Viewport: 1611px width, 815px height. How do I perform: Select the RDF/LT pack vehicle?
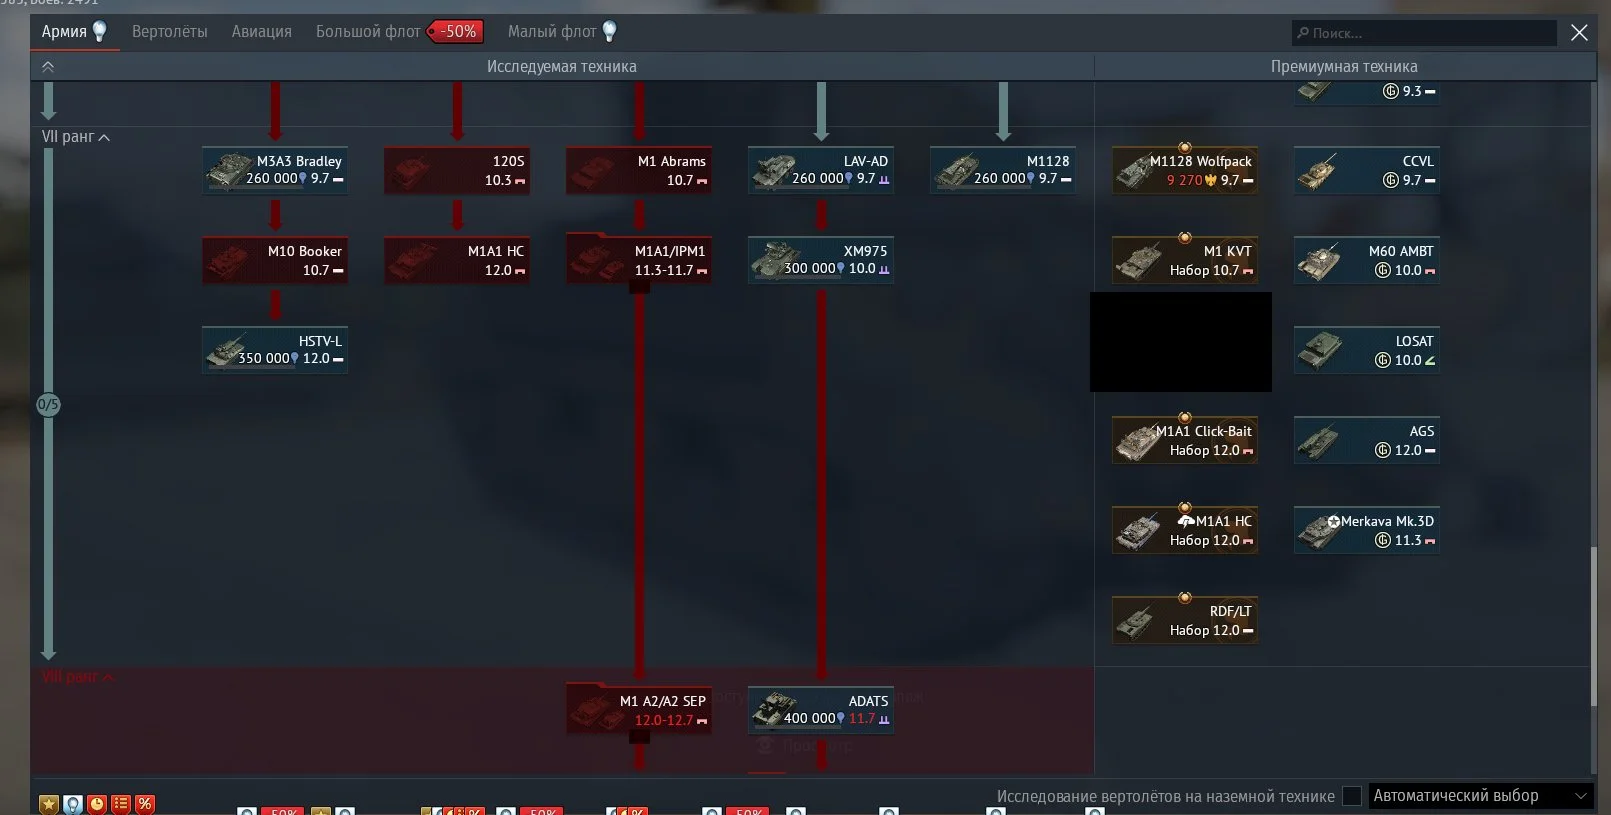tap(1185, 620)
